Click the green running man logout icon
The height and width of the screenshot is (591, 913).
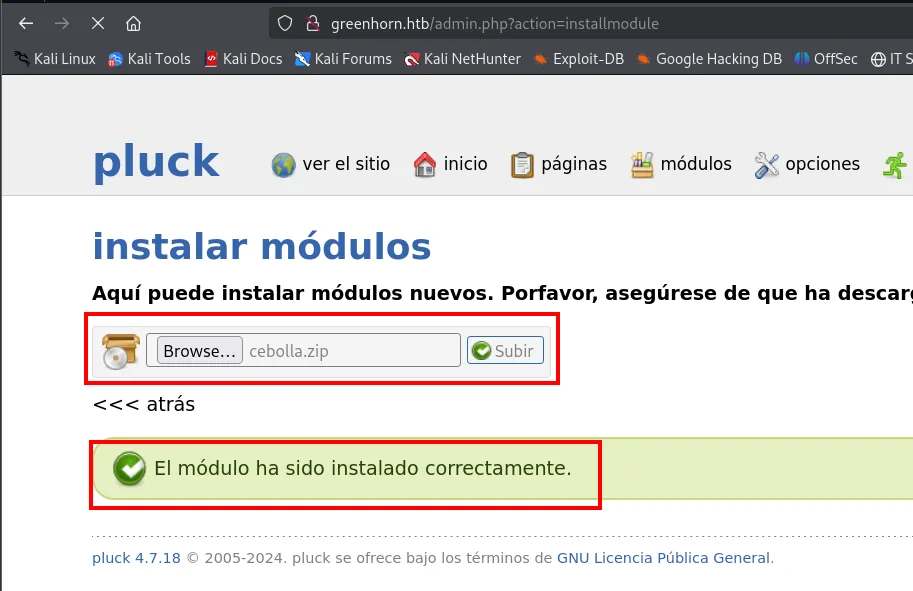point(896,165)
